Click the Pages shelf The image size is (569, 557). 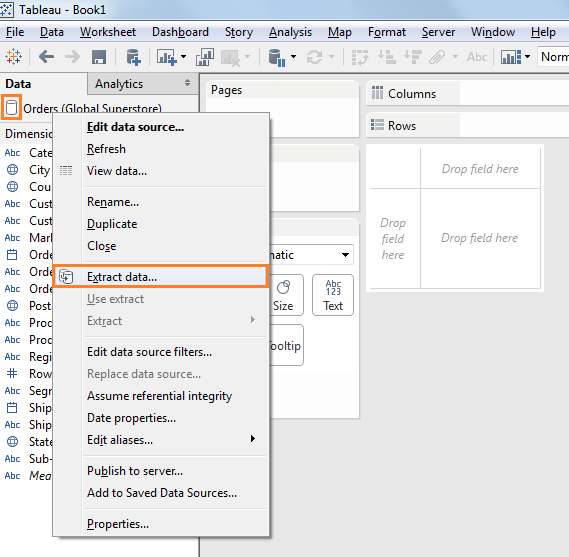pos(283,109)
